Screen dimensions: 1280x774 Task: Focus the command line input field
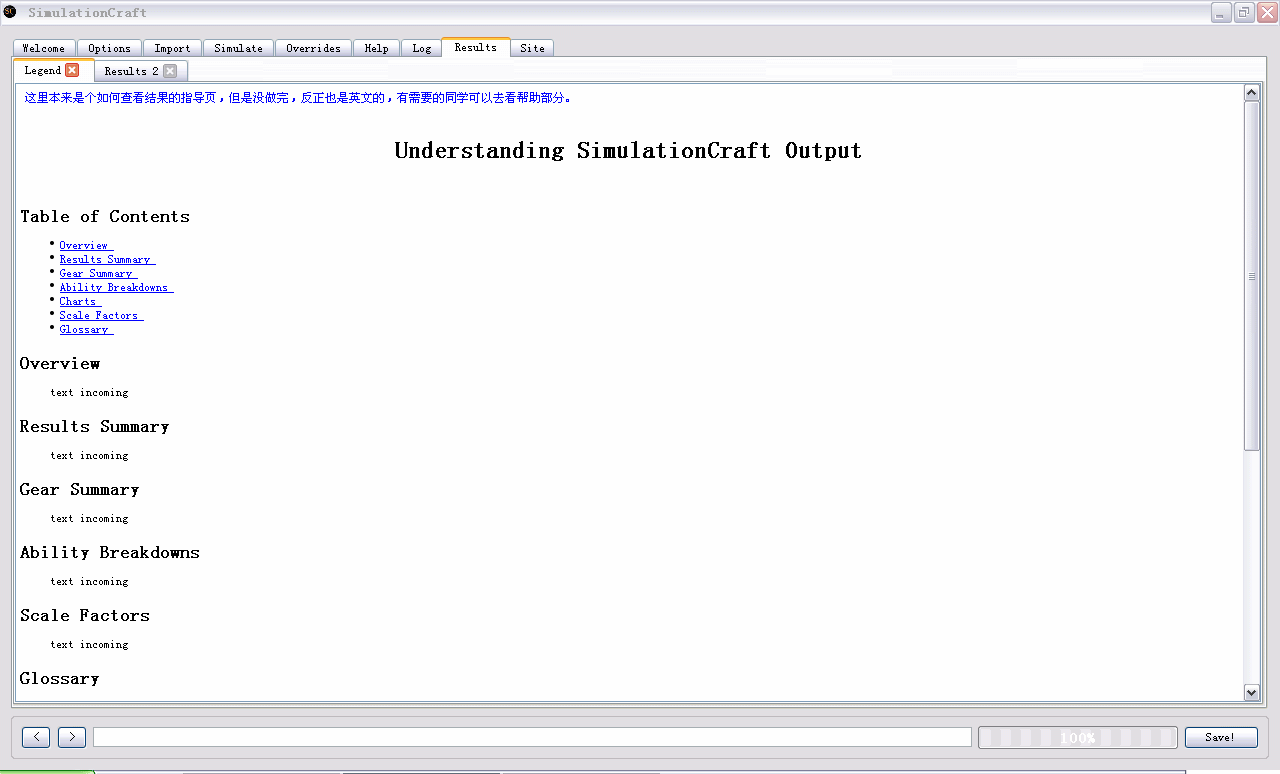click(x=532, y=737)
